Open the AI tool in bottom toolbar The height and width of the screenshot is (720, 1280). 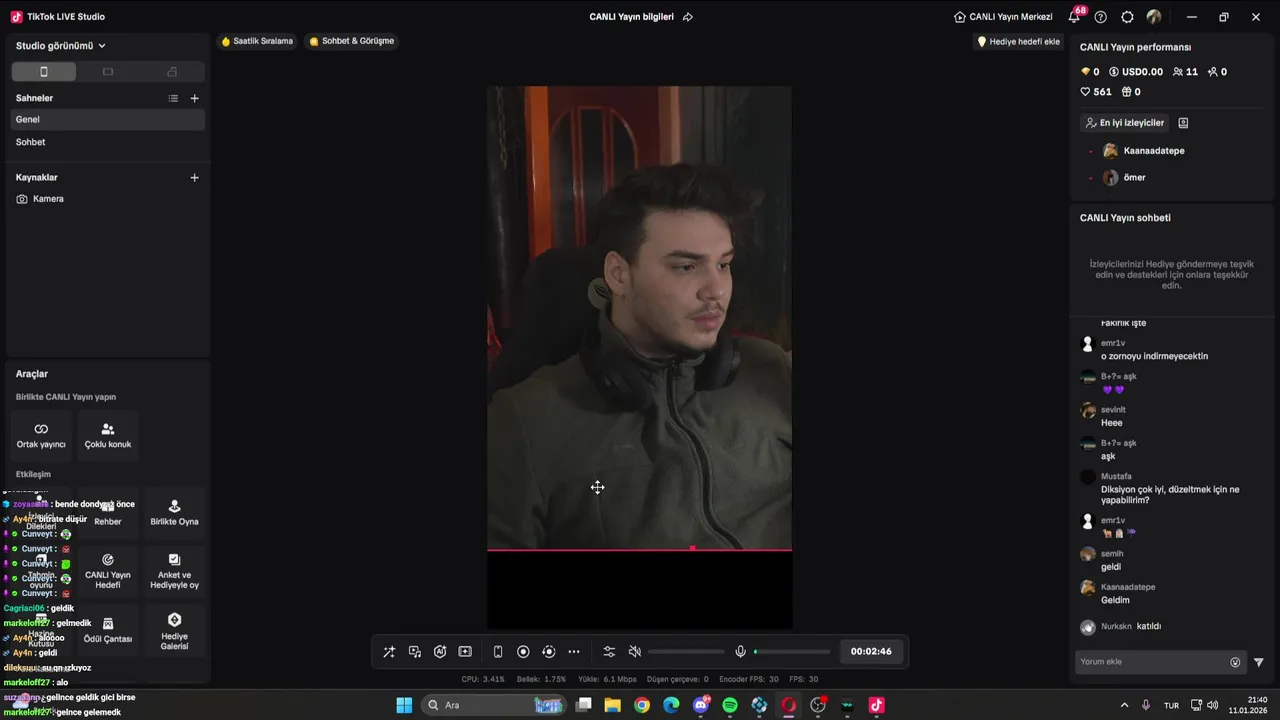[440, 652]
